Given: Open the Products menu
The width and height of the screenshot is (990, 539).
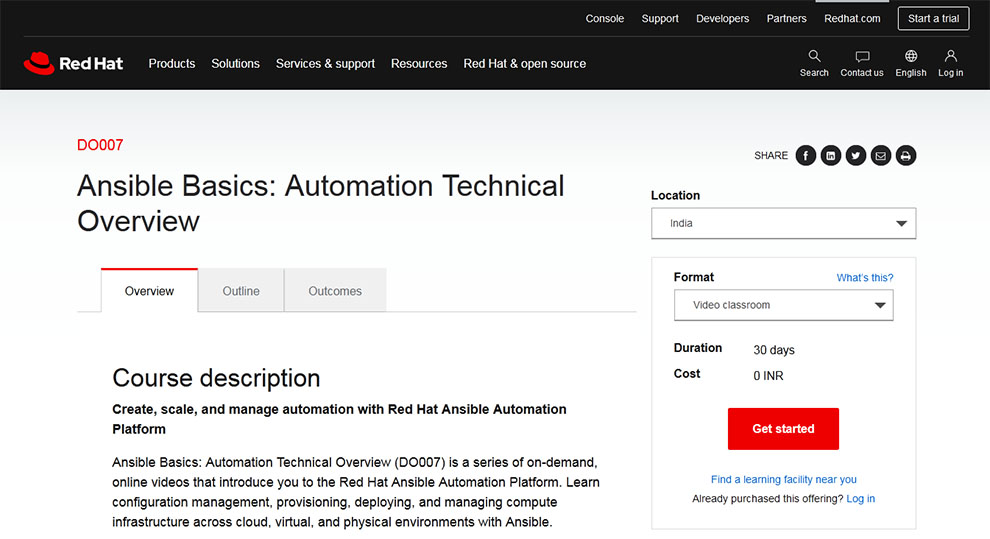Looking at the screenshot, I should pyautogui.click(x=172, y=64).
